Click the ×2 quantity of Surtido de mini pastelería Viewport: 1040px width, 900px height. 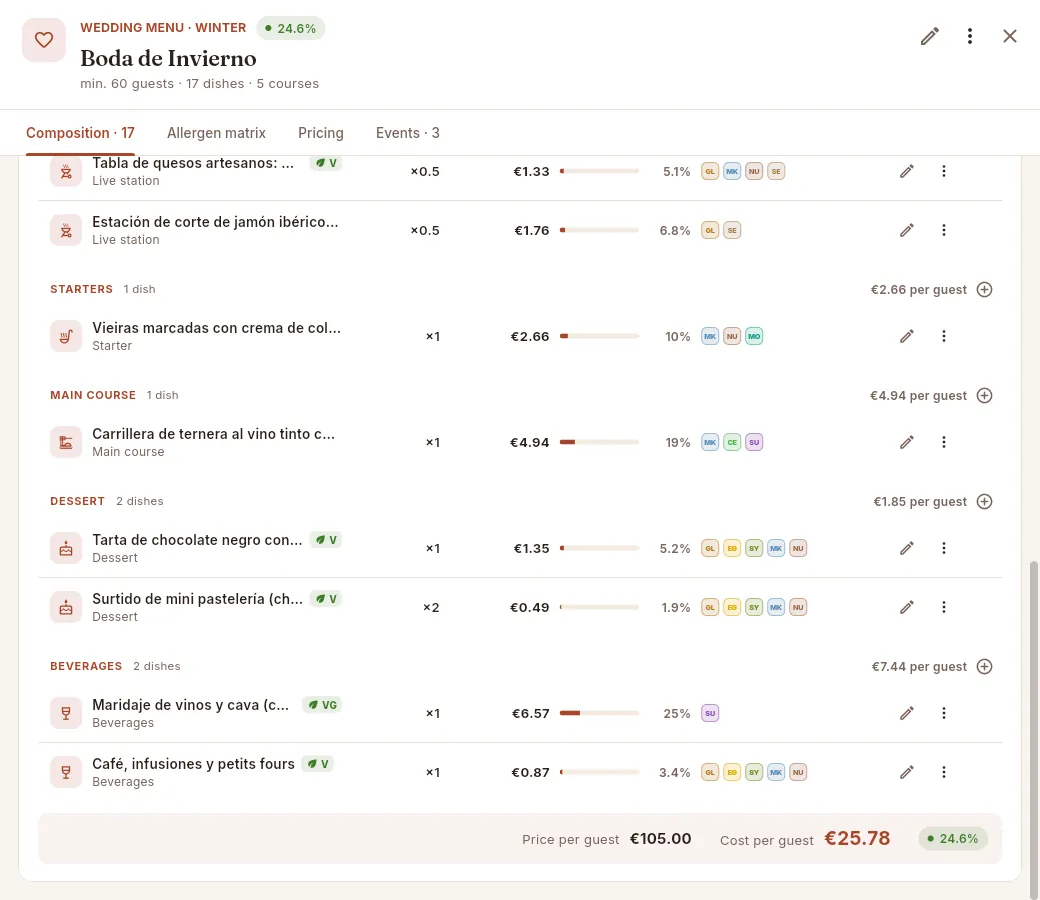pyautogui.click(x=431, y=608)
